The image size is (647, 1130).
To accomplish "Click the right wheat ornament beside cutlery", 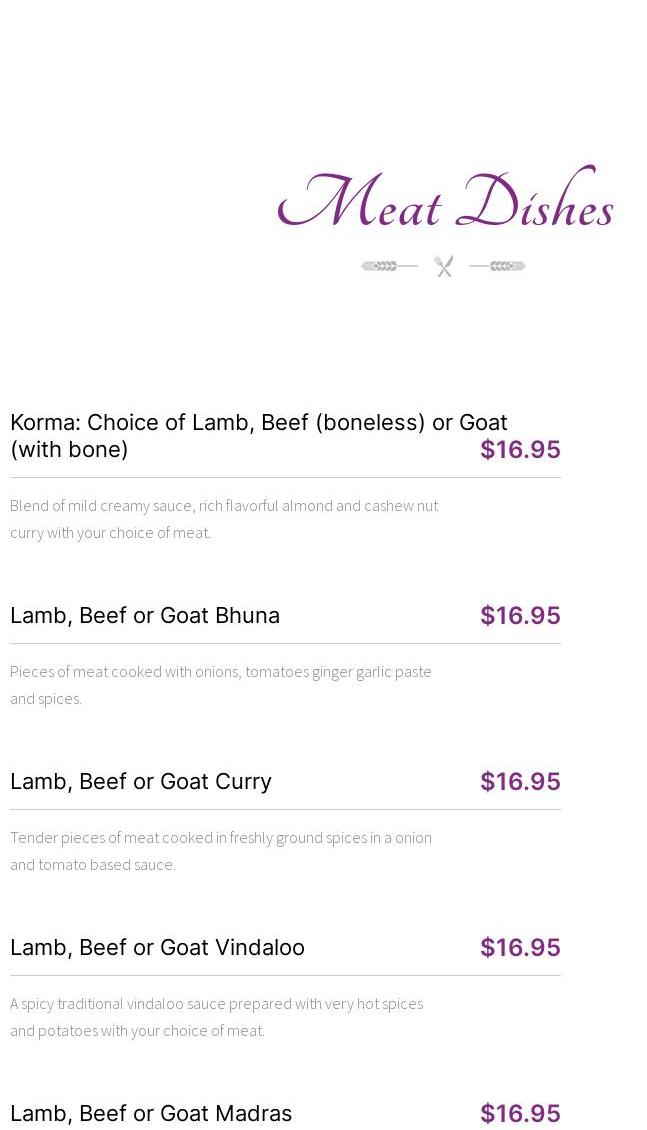I will (498, 266).
